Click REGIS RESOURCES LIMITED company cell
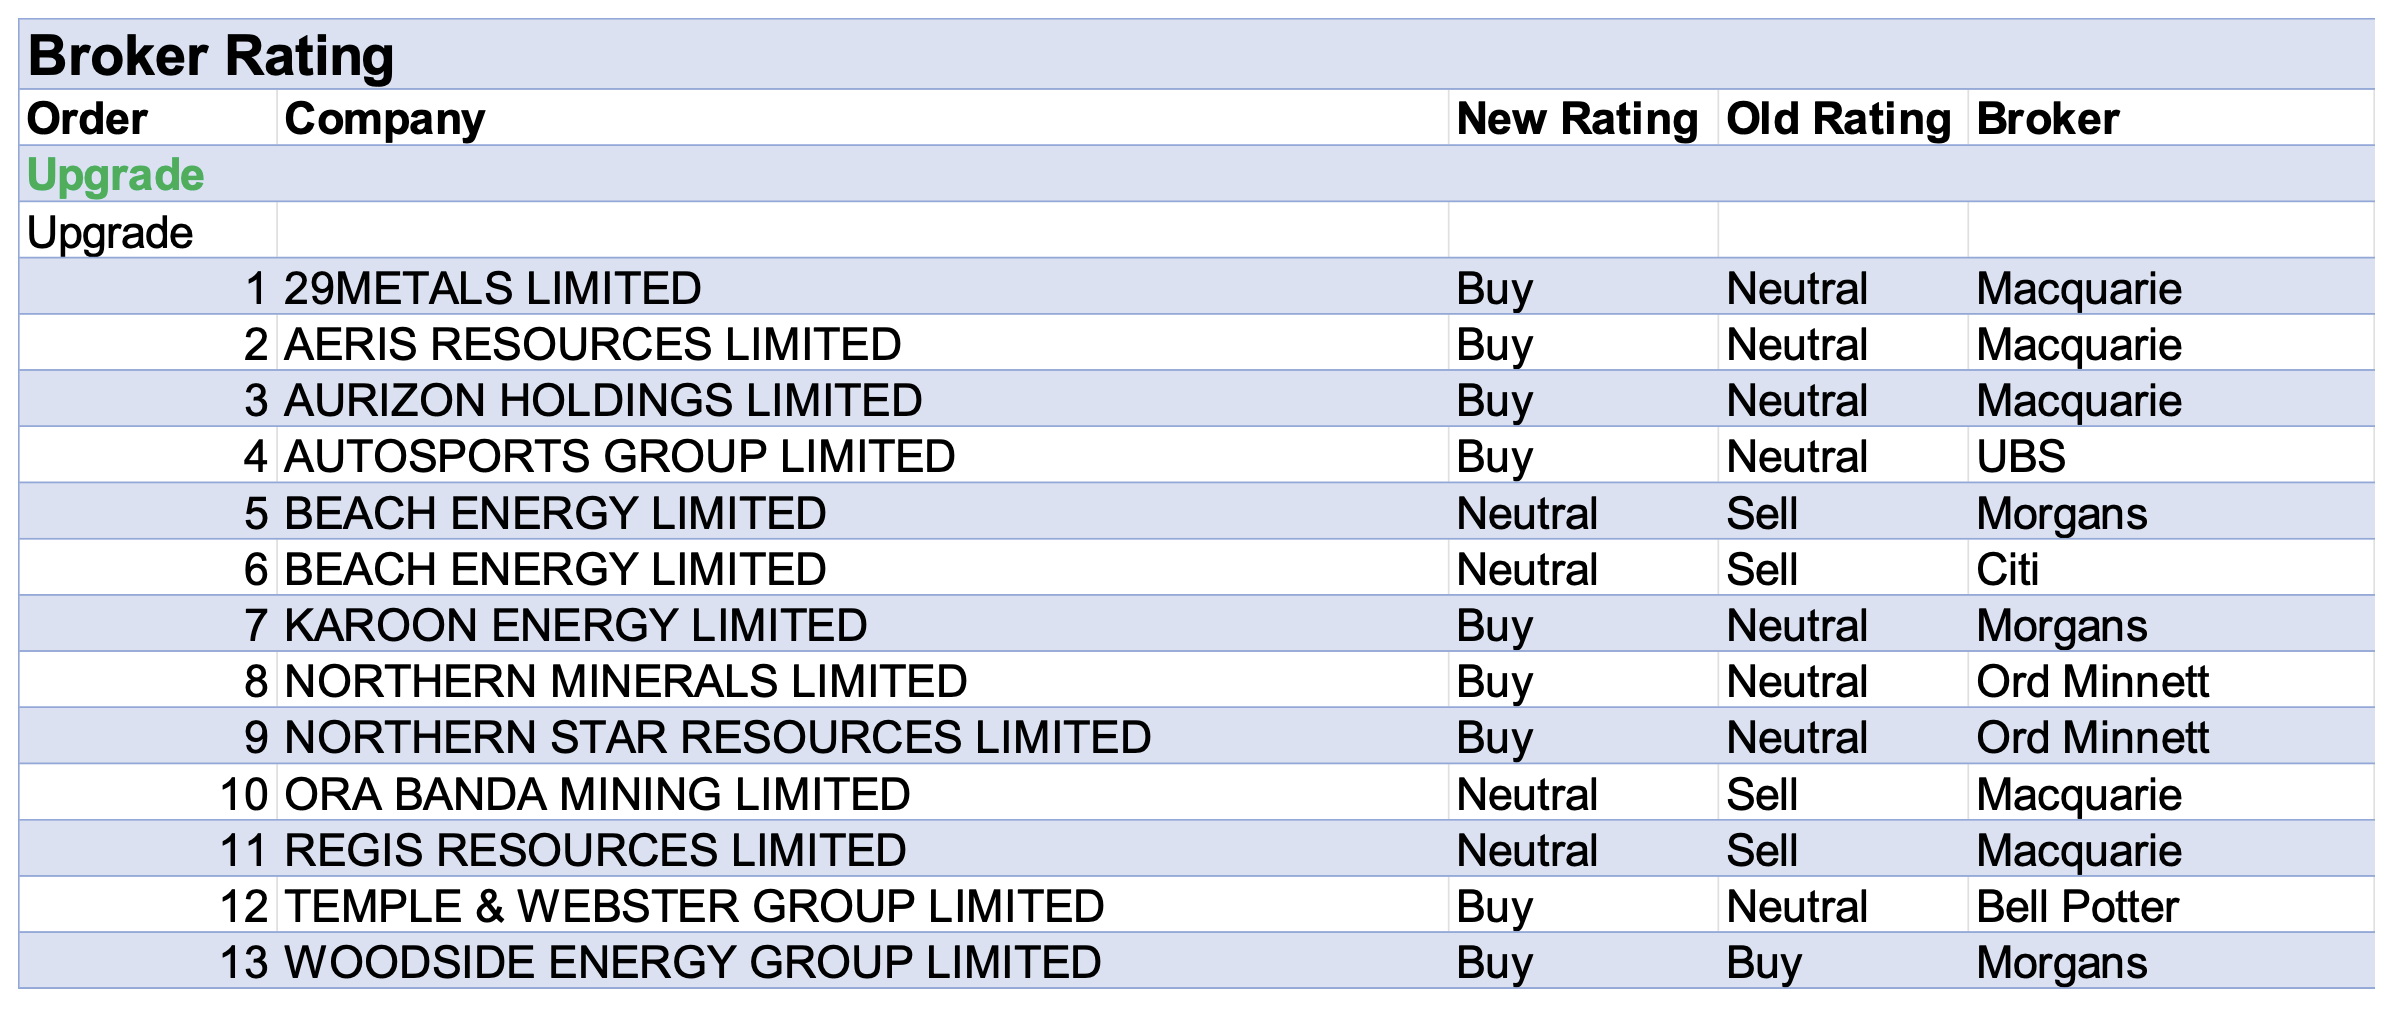This screenshot has height=1010, width=2390. click(x=595, y=850)
